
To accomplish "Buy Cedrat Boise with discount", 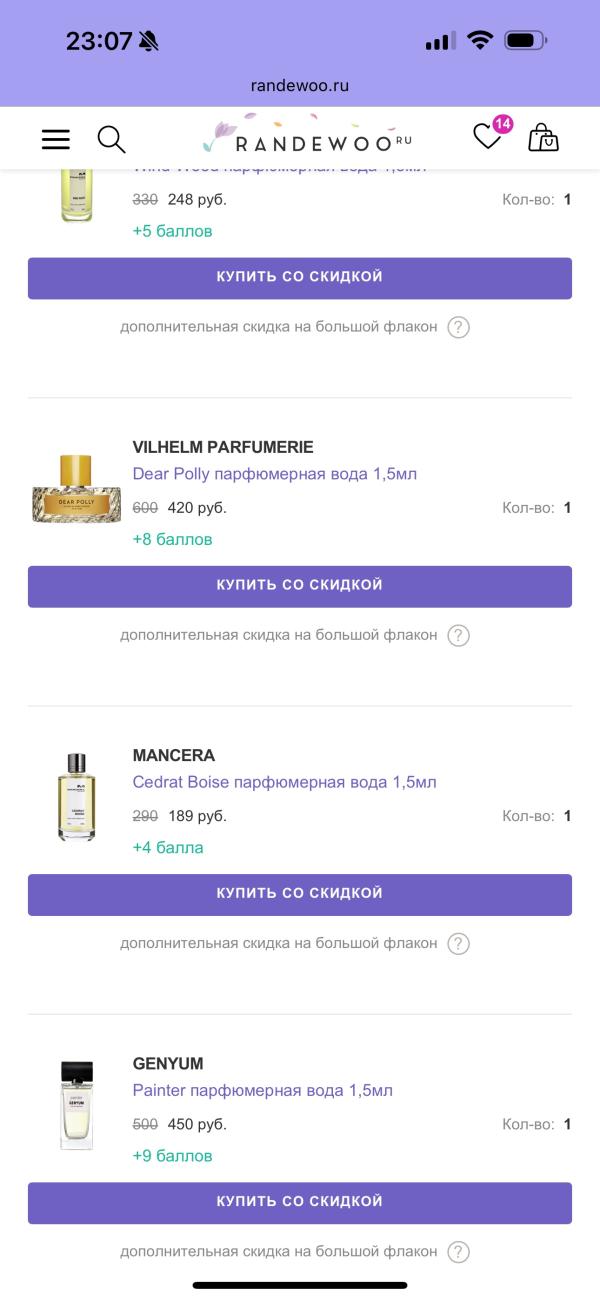I will coord(300,894).
